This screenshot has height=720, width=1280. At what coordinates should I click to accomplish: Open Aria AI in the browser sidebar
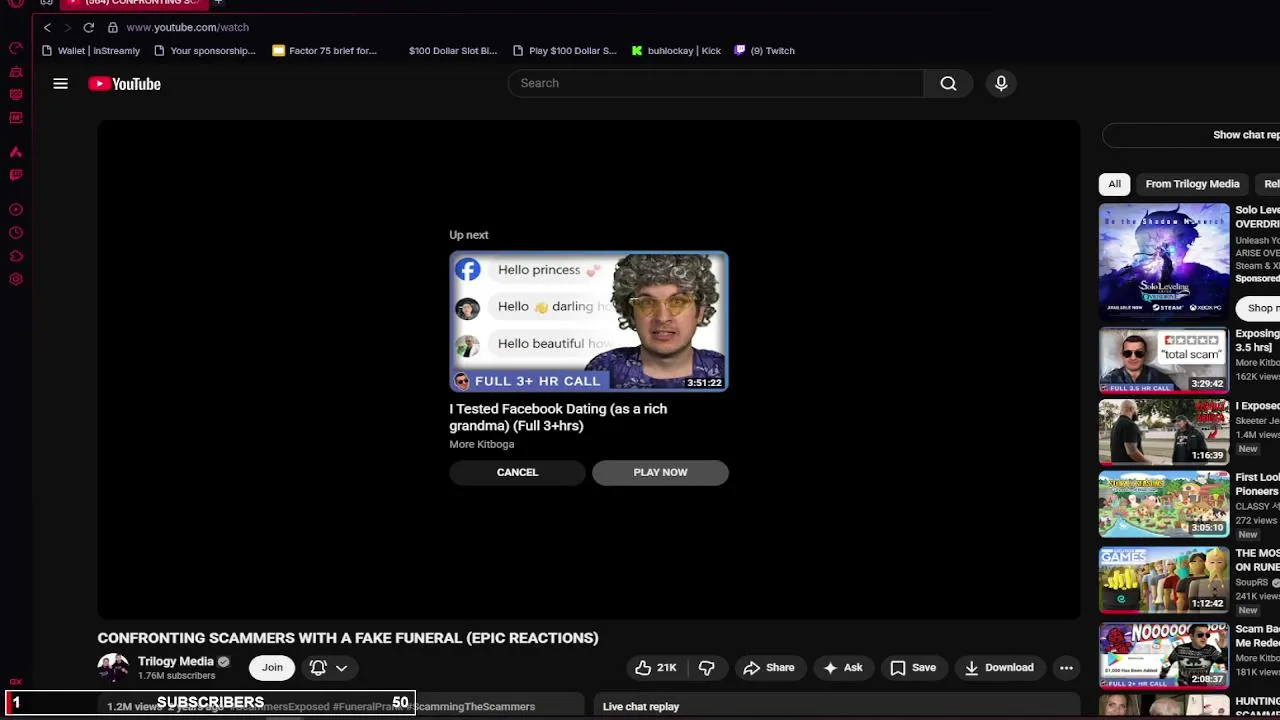(x=16, y=152)
